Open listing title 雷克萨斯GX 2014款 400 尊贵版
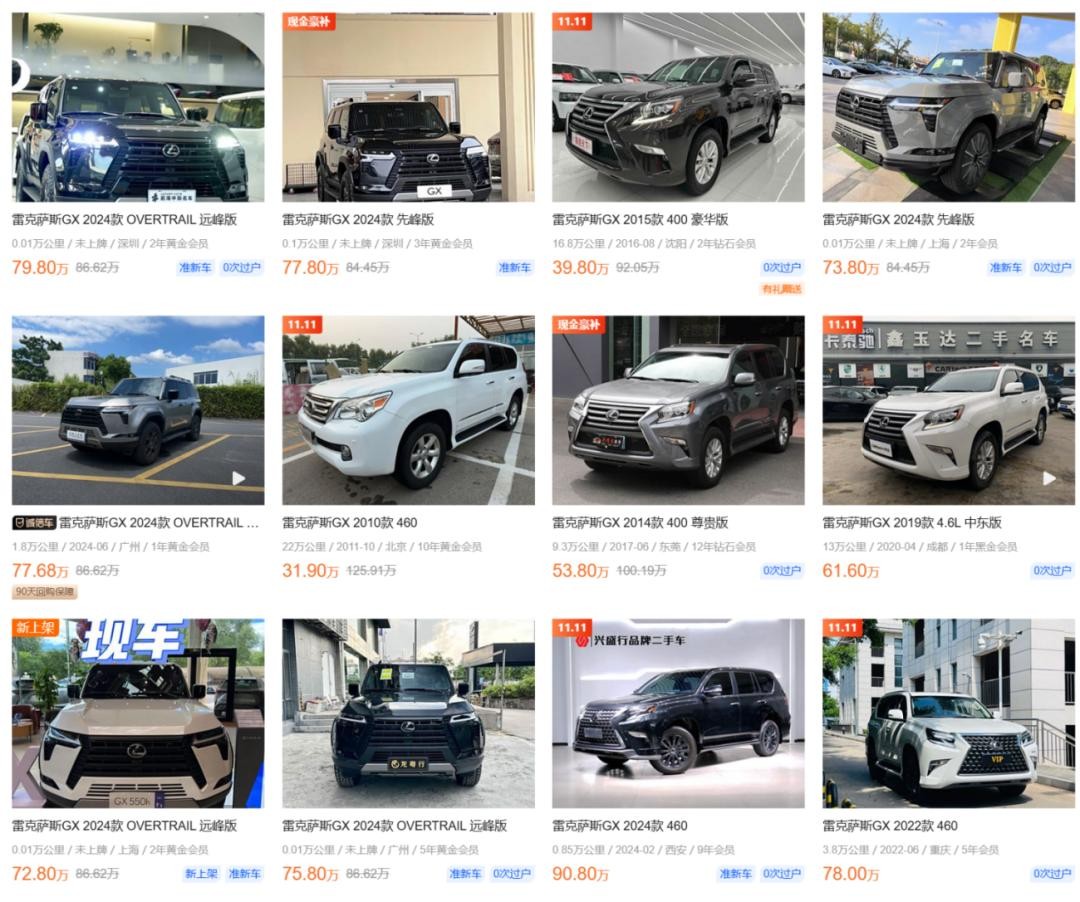Viewport: 1080px width, 902px height. [x=640, y=523]
